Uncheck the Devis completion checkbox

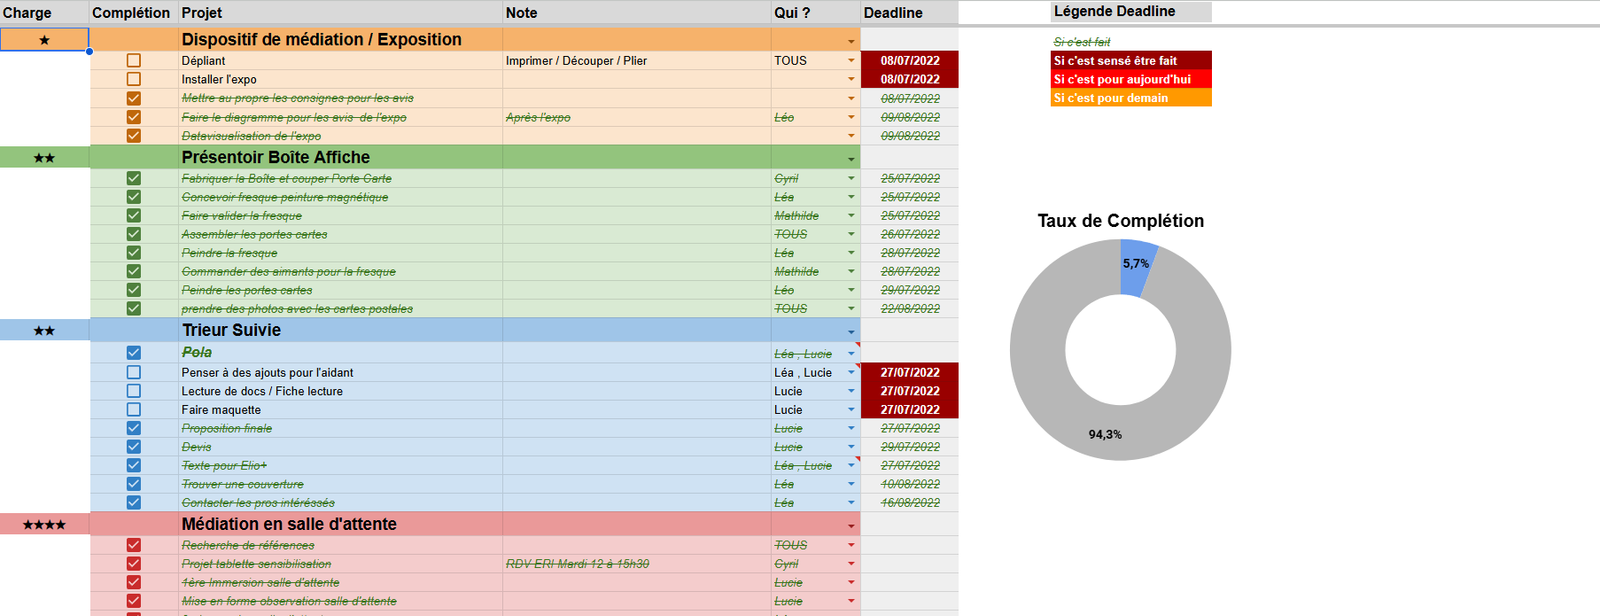(134, 447)
